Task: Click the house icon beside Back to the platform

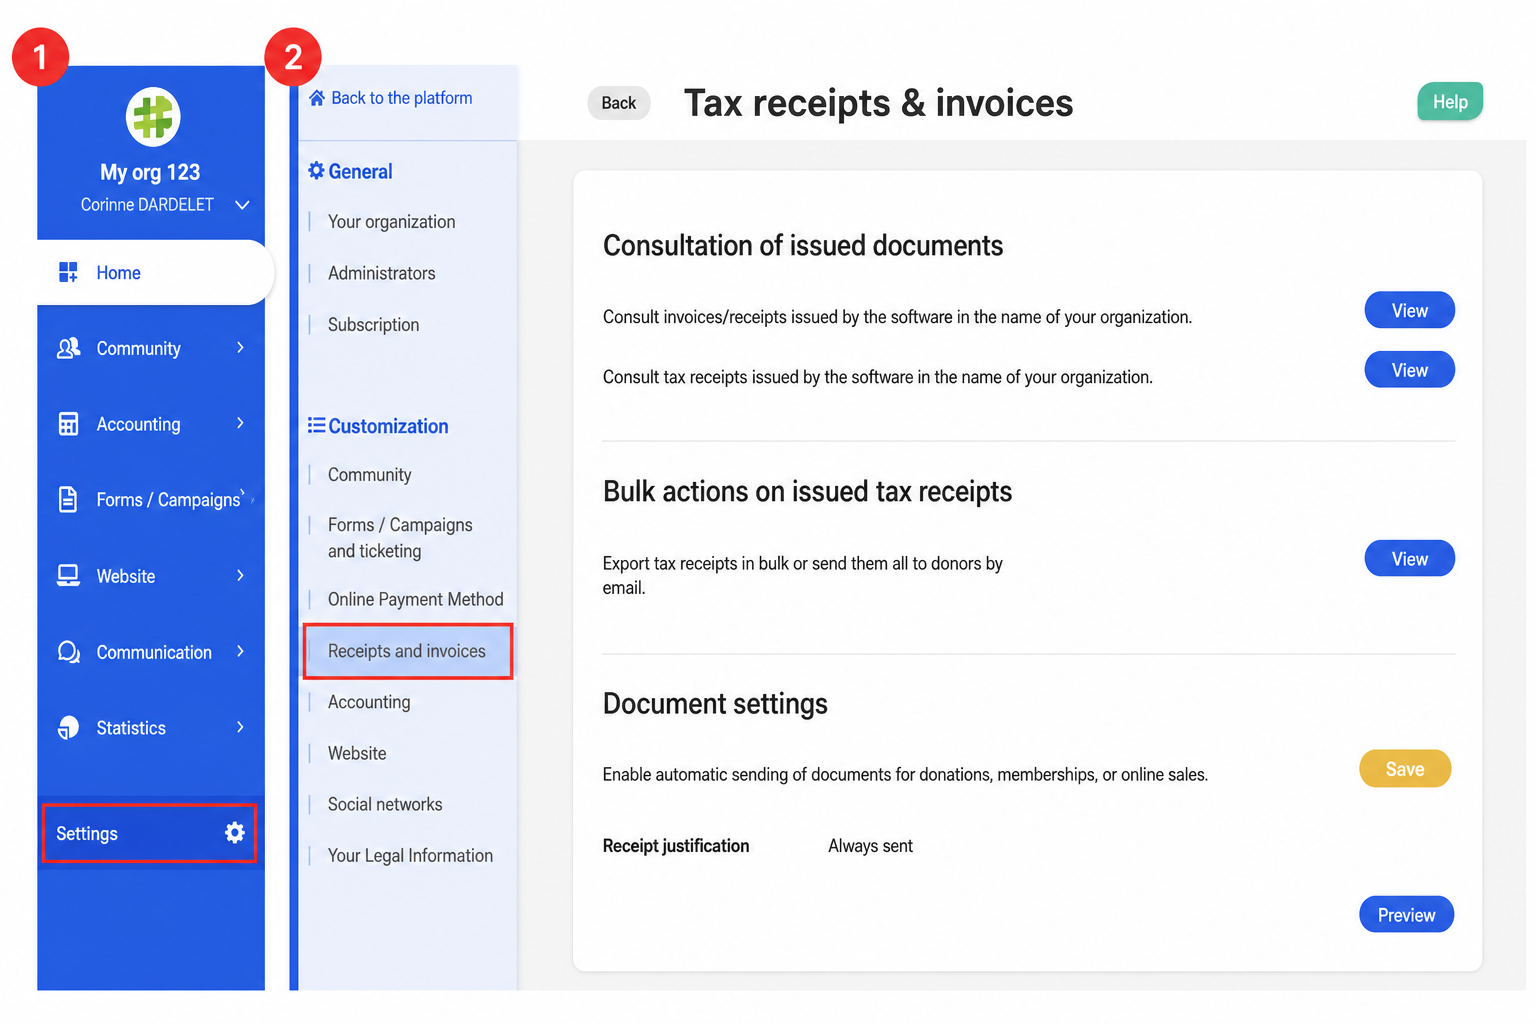Action: click(317, 98)
